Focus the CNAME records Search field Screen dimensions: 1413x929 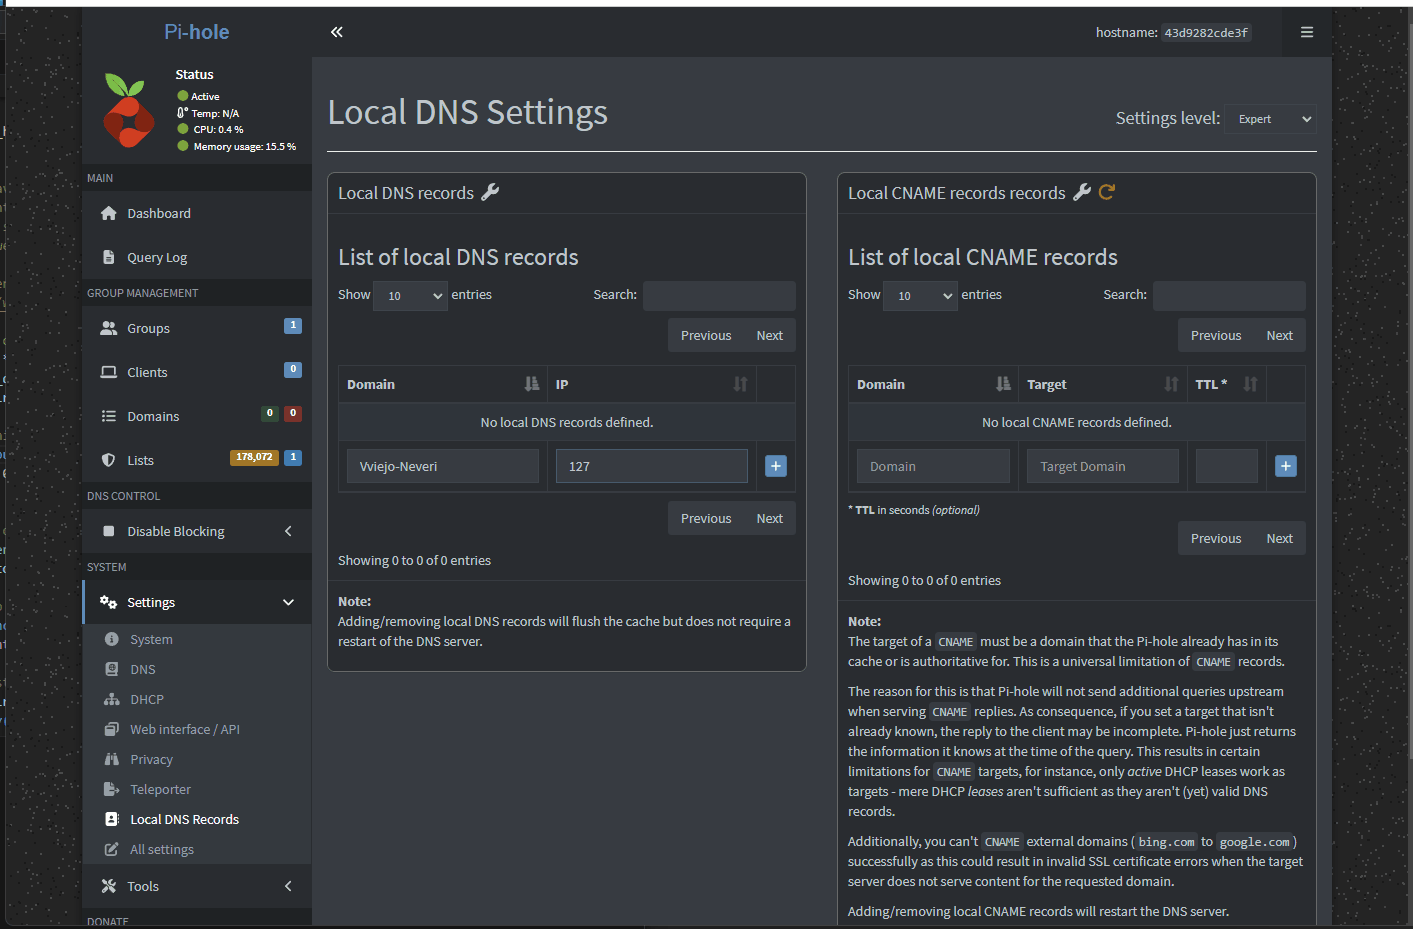[1229, 296]
